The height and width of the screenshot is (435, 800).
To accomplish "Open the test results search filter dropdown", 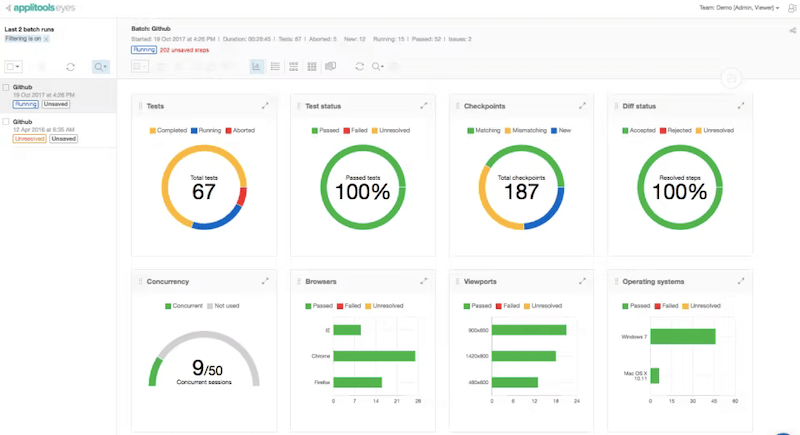I will click(x=378, y=66).
